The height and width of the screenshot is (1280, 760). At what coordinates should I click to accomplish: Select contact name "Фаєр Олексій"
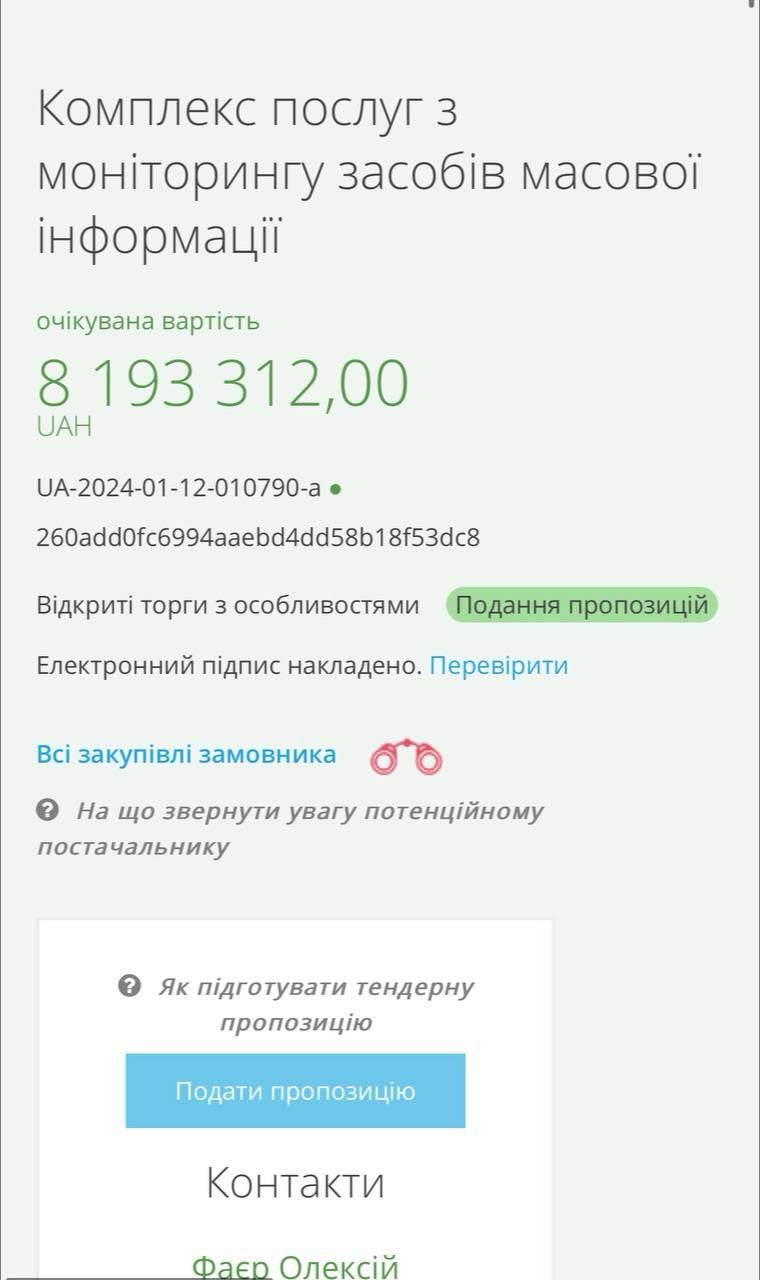pos(295,1266)
